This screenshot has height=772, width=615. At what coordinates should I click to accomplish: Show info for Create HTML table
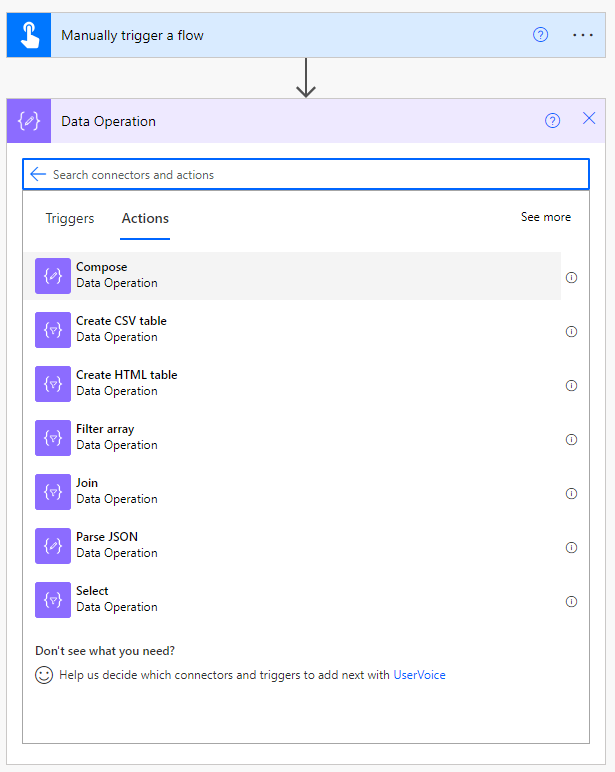(x=571, y=386)
